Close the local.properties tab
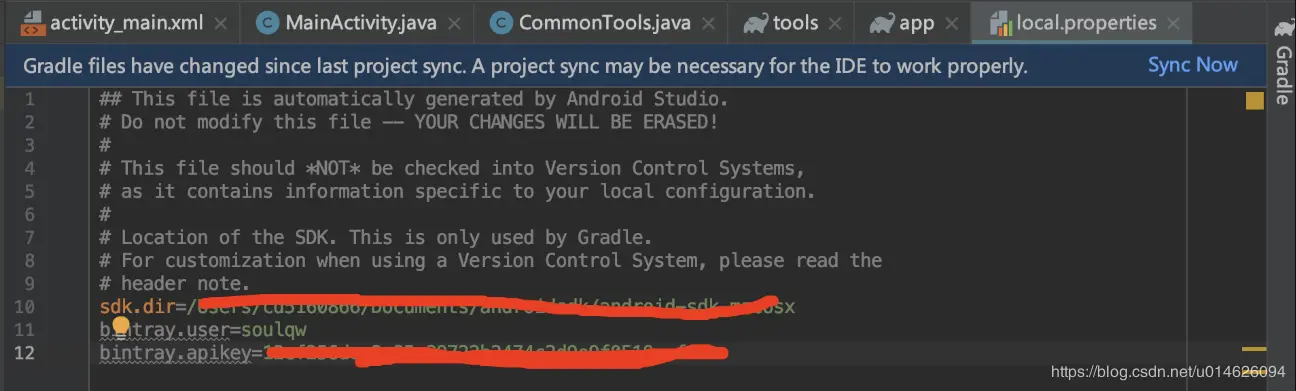1296x391 pixels. pos(1173,23)
